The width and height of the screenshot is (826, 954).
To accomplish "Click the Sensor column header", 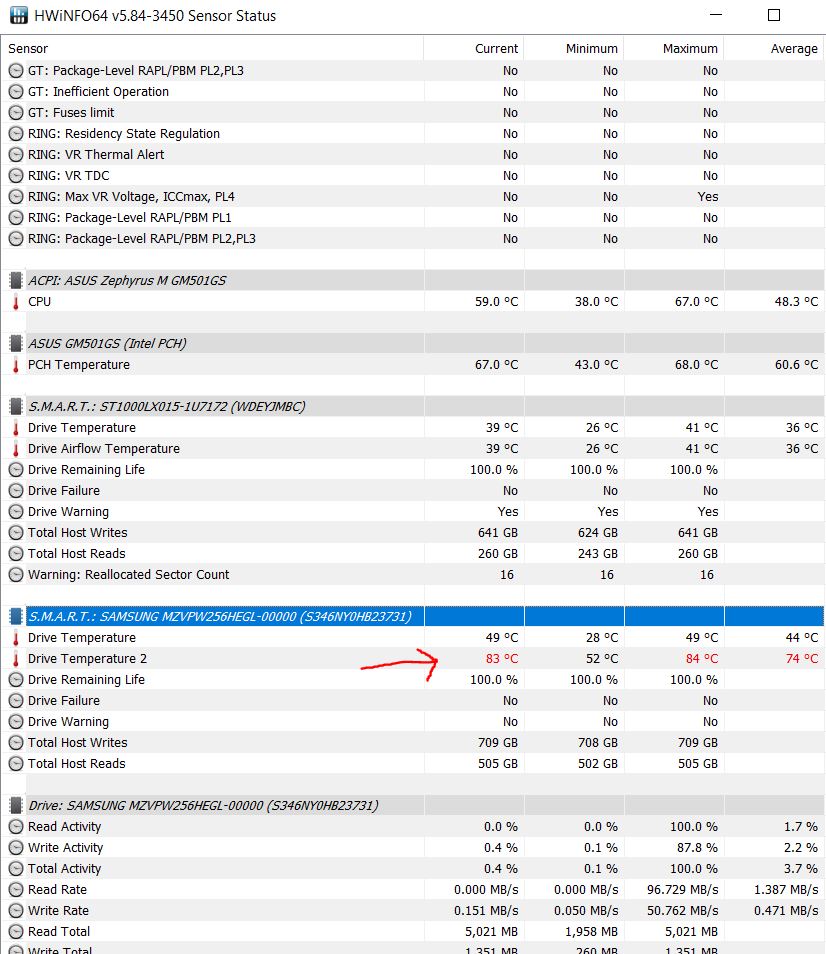I will tap(212, 49).
